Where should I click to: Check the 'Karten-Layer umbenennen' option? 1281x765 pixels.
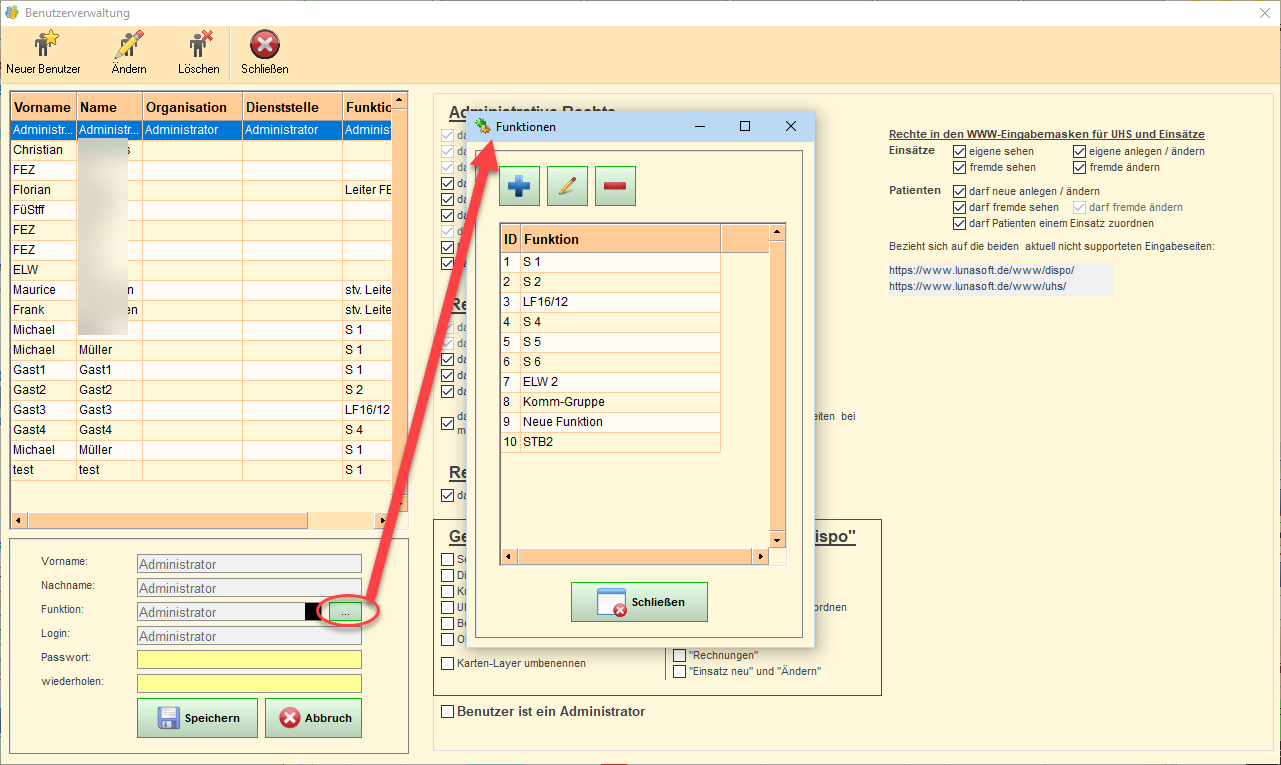coord(448,663)
